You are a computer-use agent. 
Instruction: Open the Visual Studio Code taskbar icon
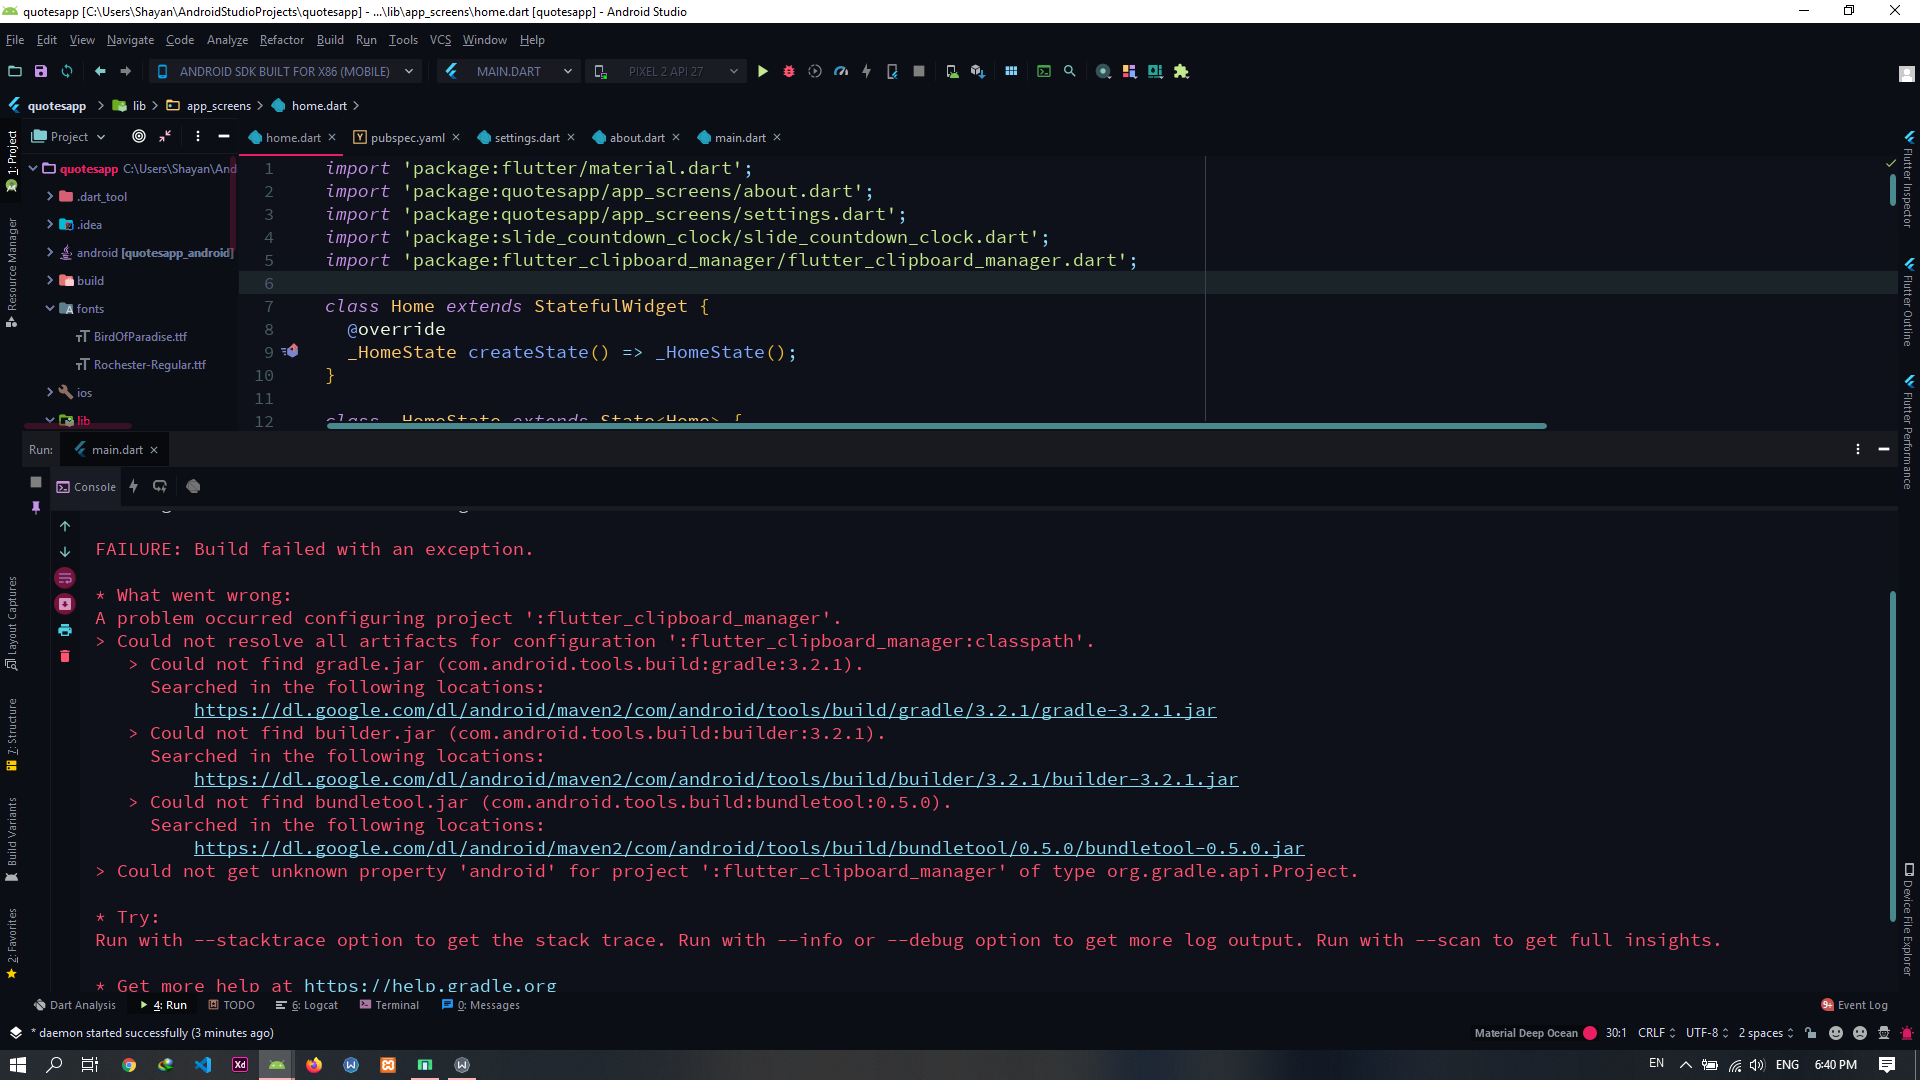tap(203, 1065)
